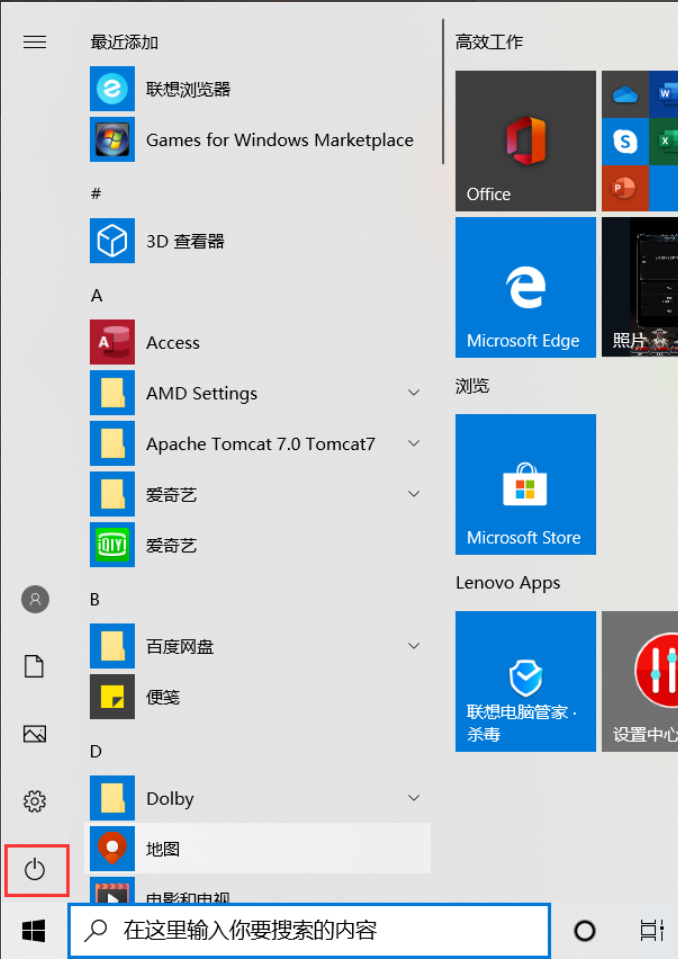Click the Lenovo Apps group title

507,583
